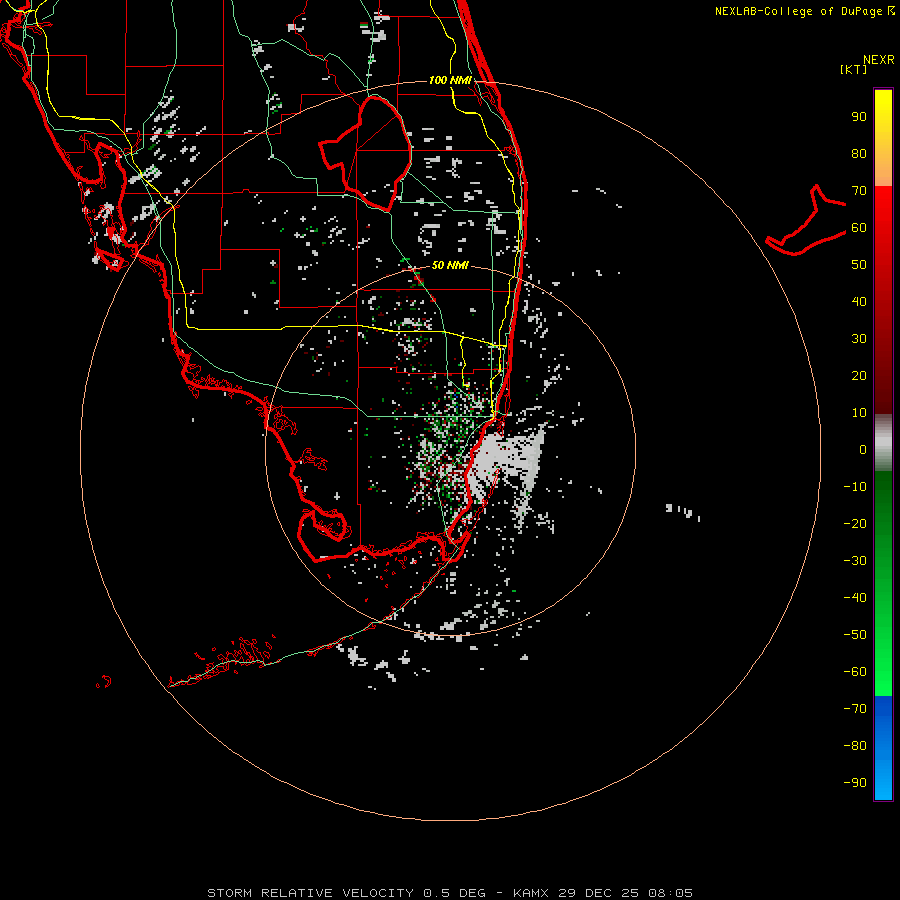Click the 50 NMI range ring label
Screen dimensions: 900x900
(x=450, y=265)
